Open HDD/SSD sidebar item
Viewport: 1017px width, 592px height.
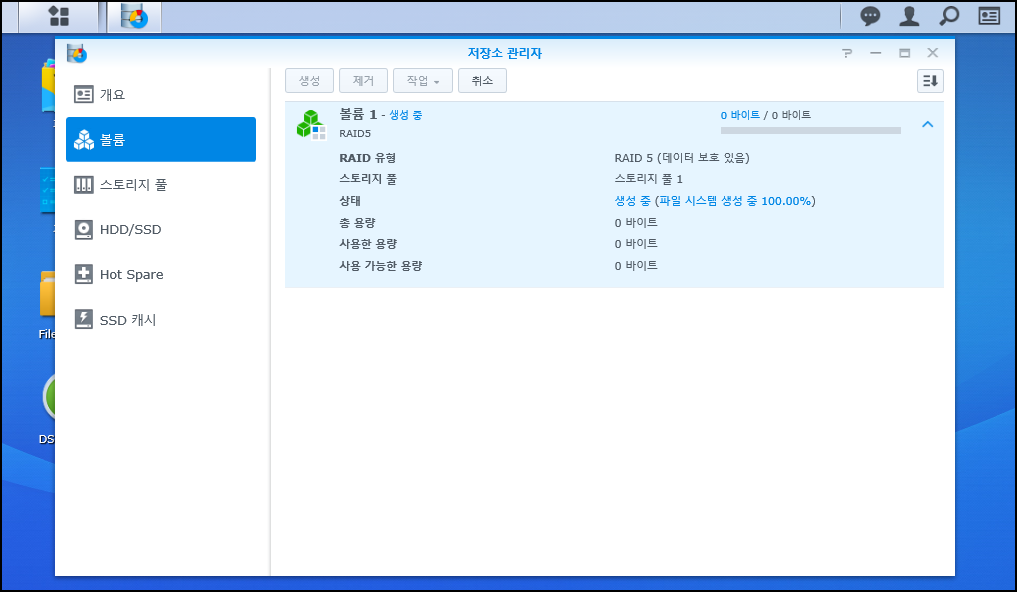coord(161,230)
